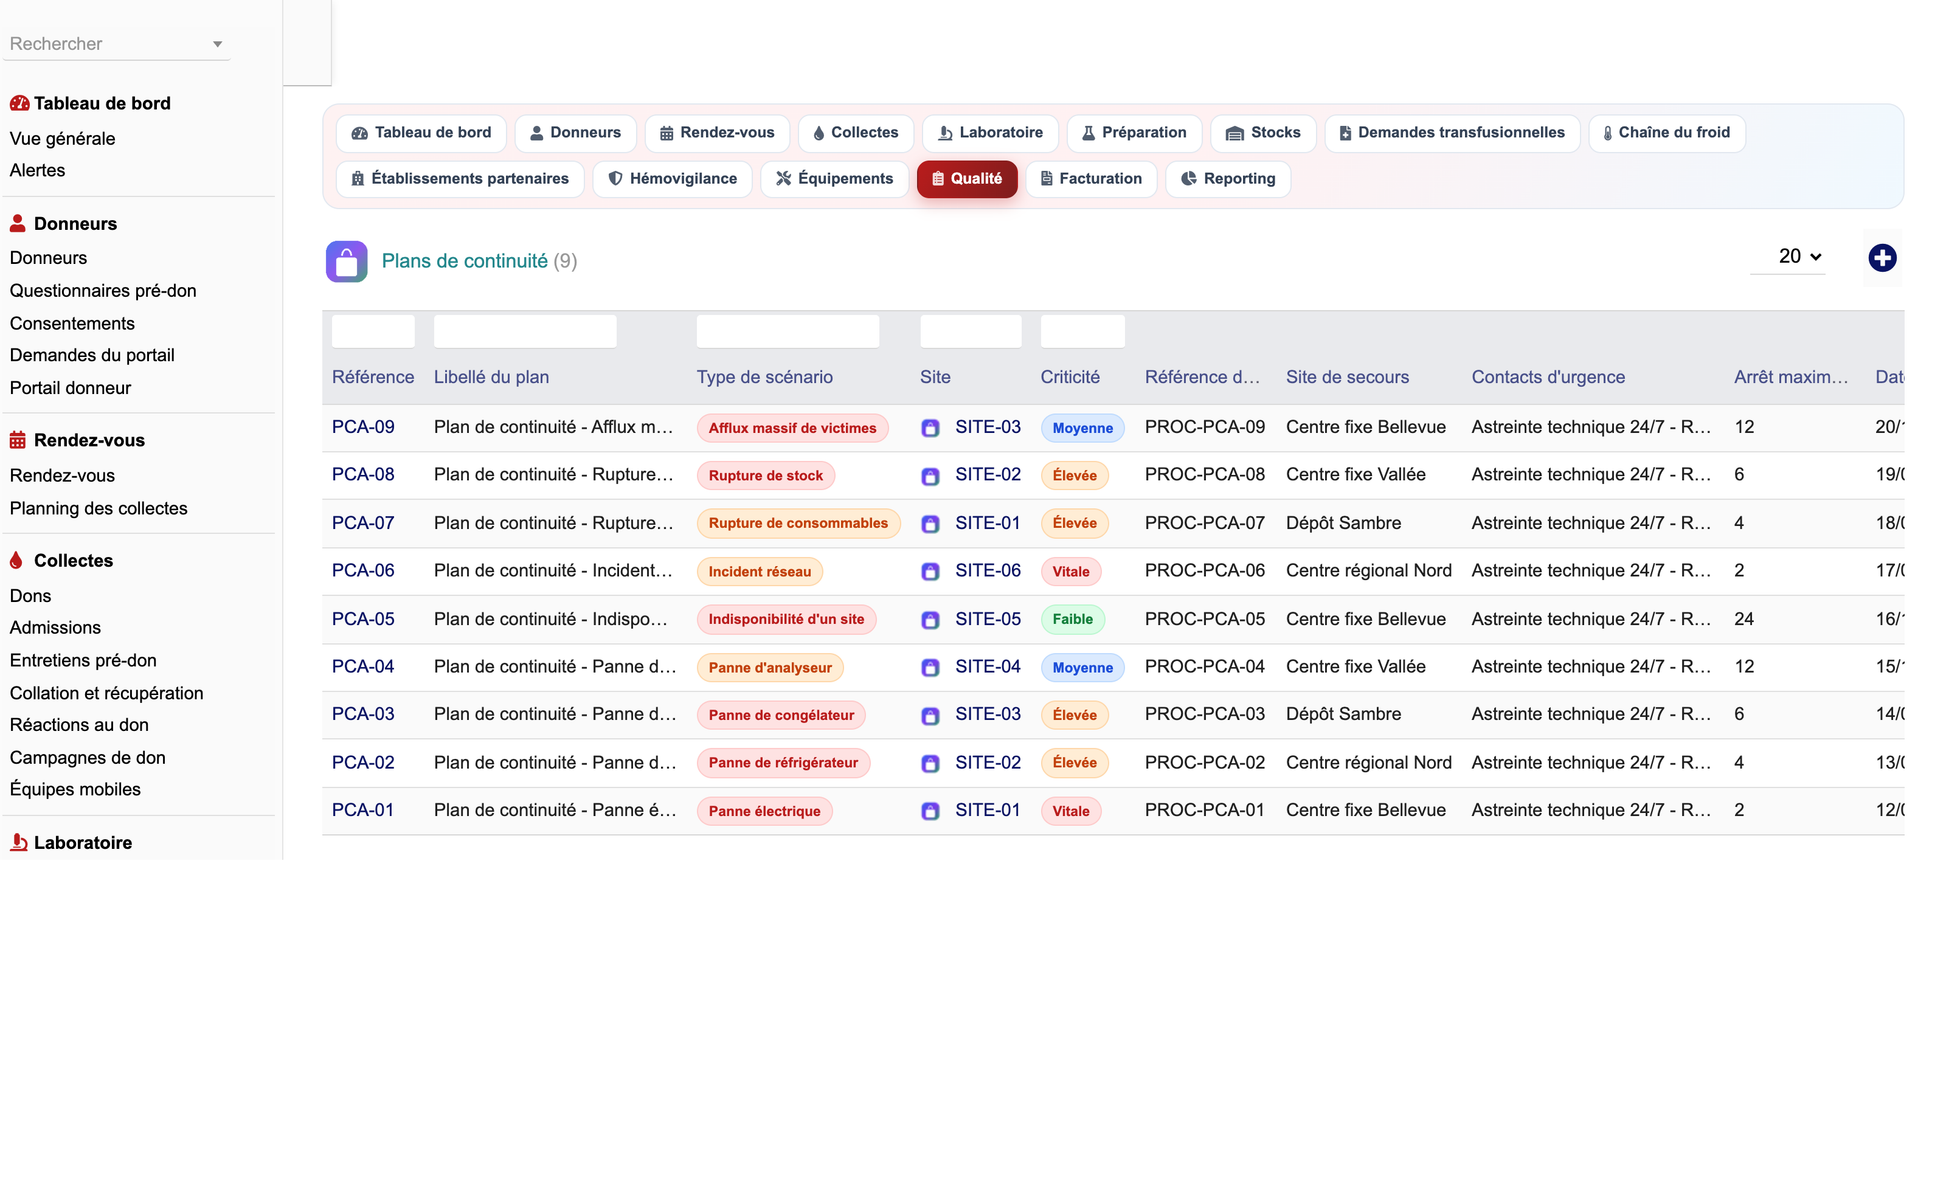1946x1204 pixels.
Task: Go to the Collectes tab
Action: point(855,133)
